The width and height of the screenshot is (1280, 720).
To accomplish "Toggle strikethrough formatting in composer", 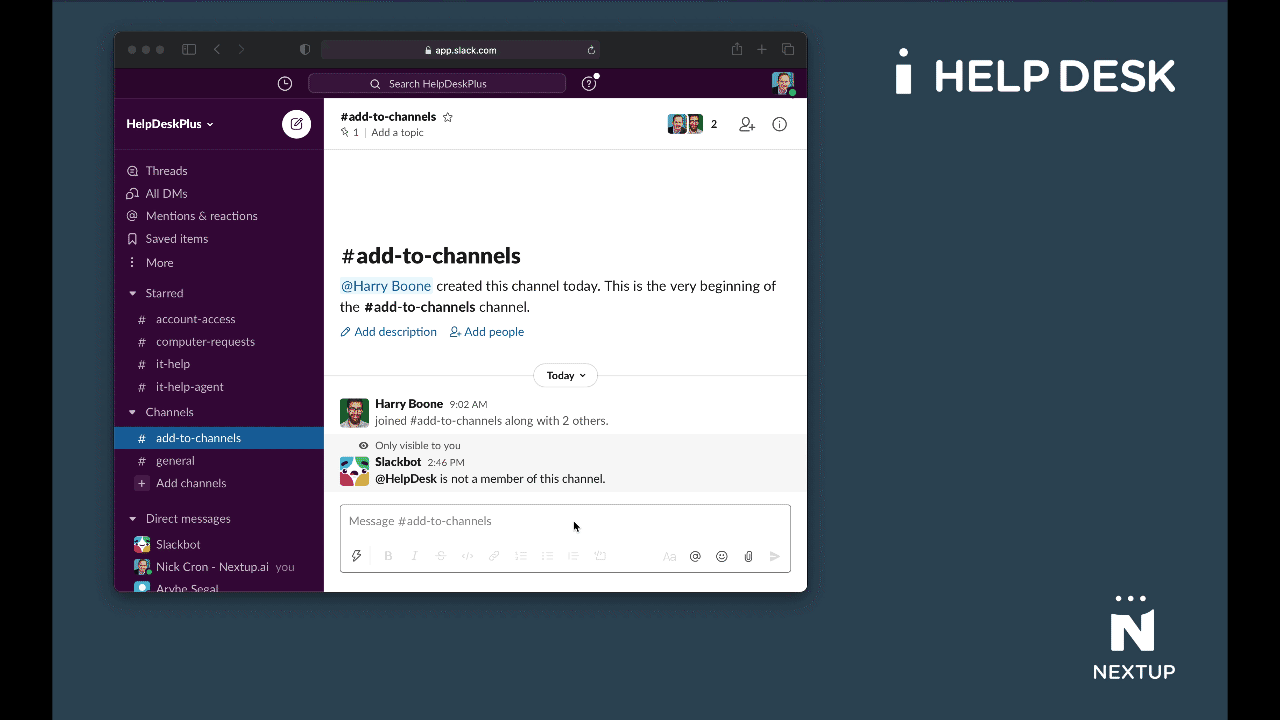I will pyautogui.click(x=441, y=556).
